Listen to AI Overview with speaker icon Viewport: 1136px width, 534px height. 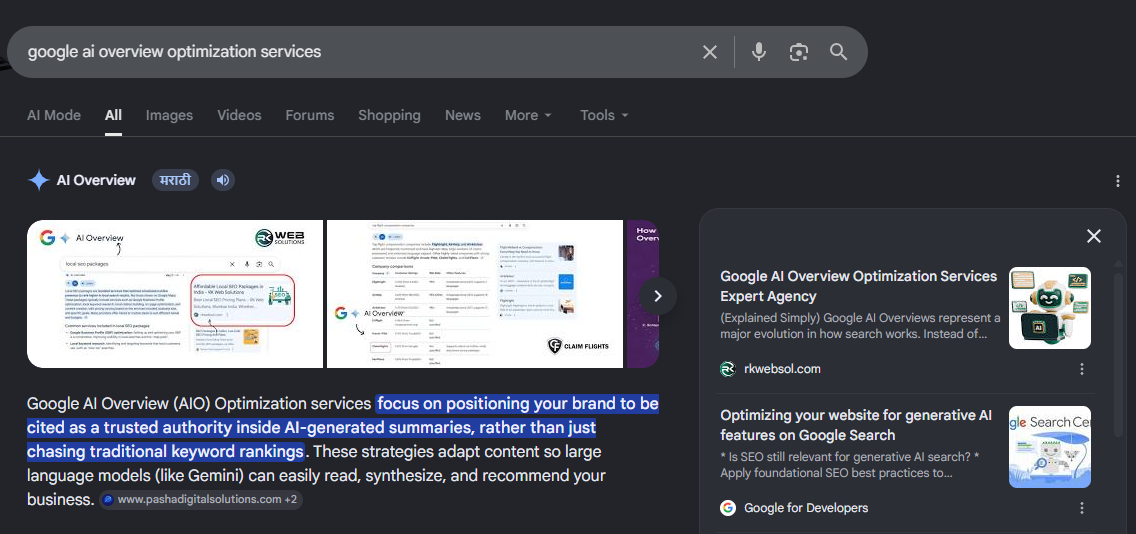point(223,180)
